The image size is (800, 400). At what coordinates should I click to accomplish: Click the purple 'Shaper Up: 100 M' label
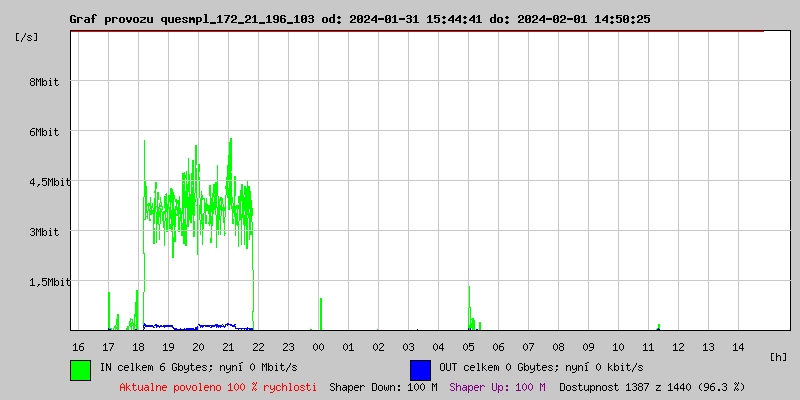[x=497, y=386]
